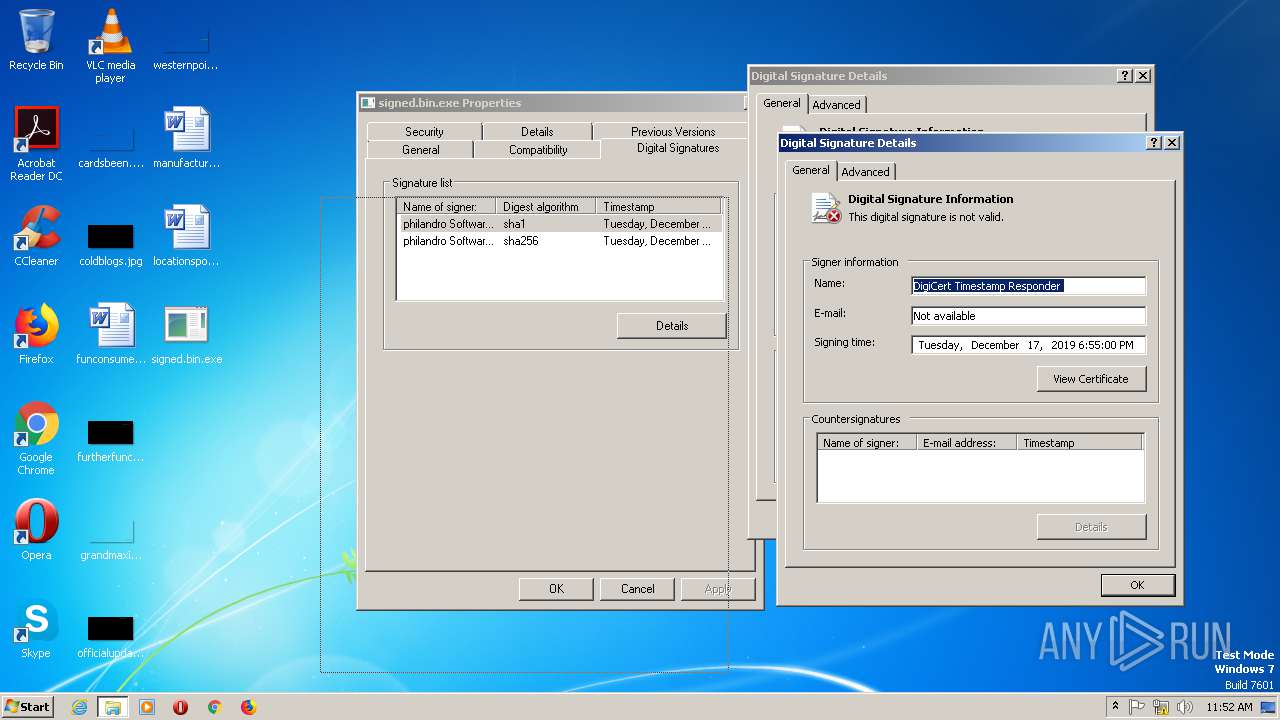Open the Action Center flag icon
This screenshot has width=1280, height=720.
(1137, 707)
